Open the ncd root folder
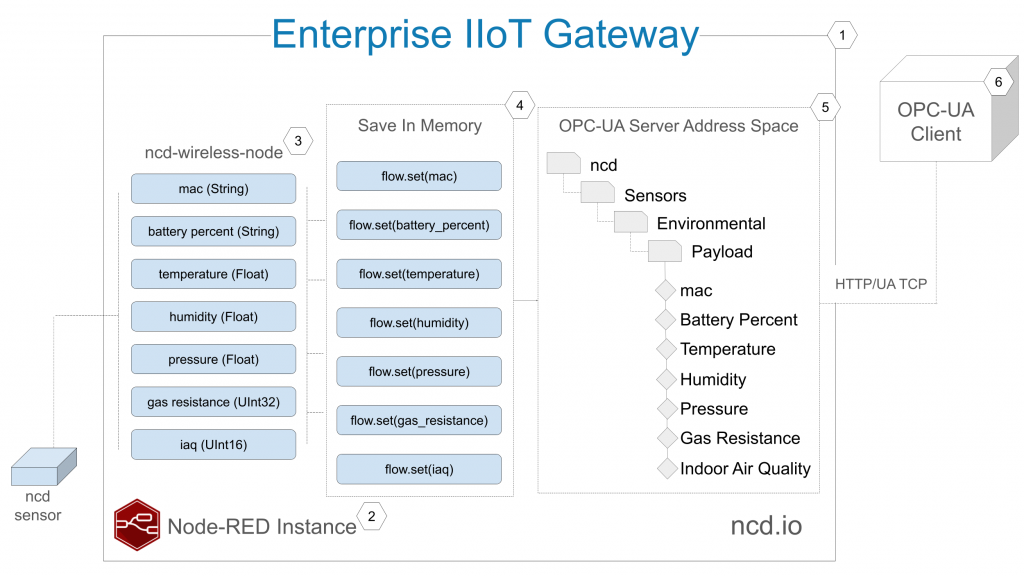Screen dimensions: 1024x576 click(564, 163)
